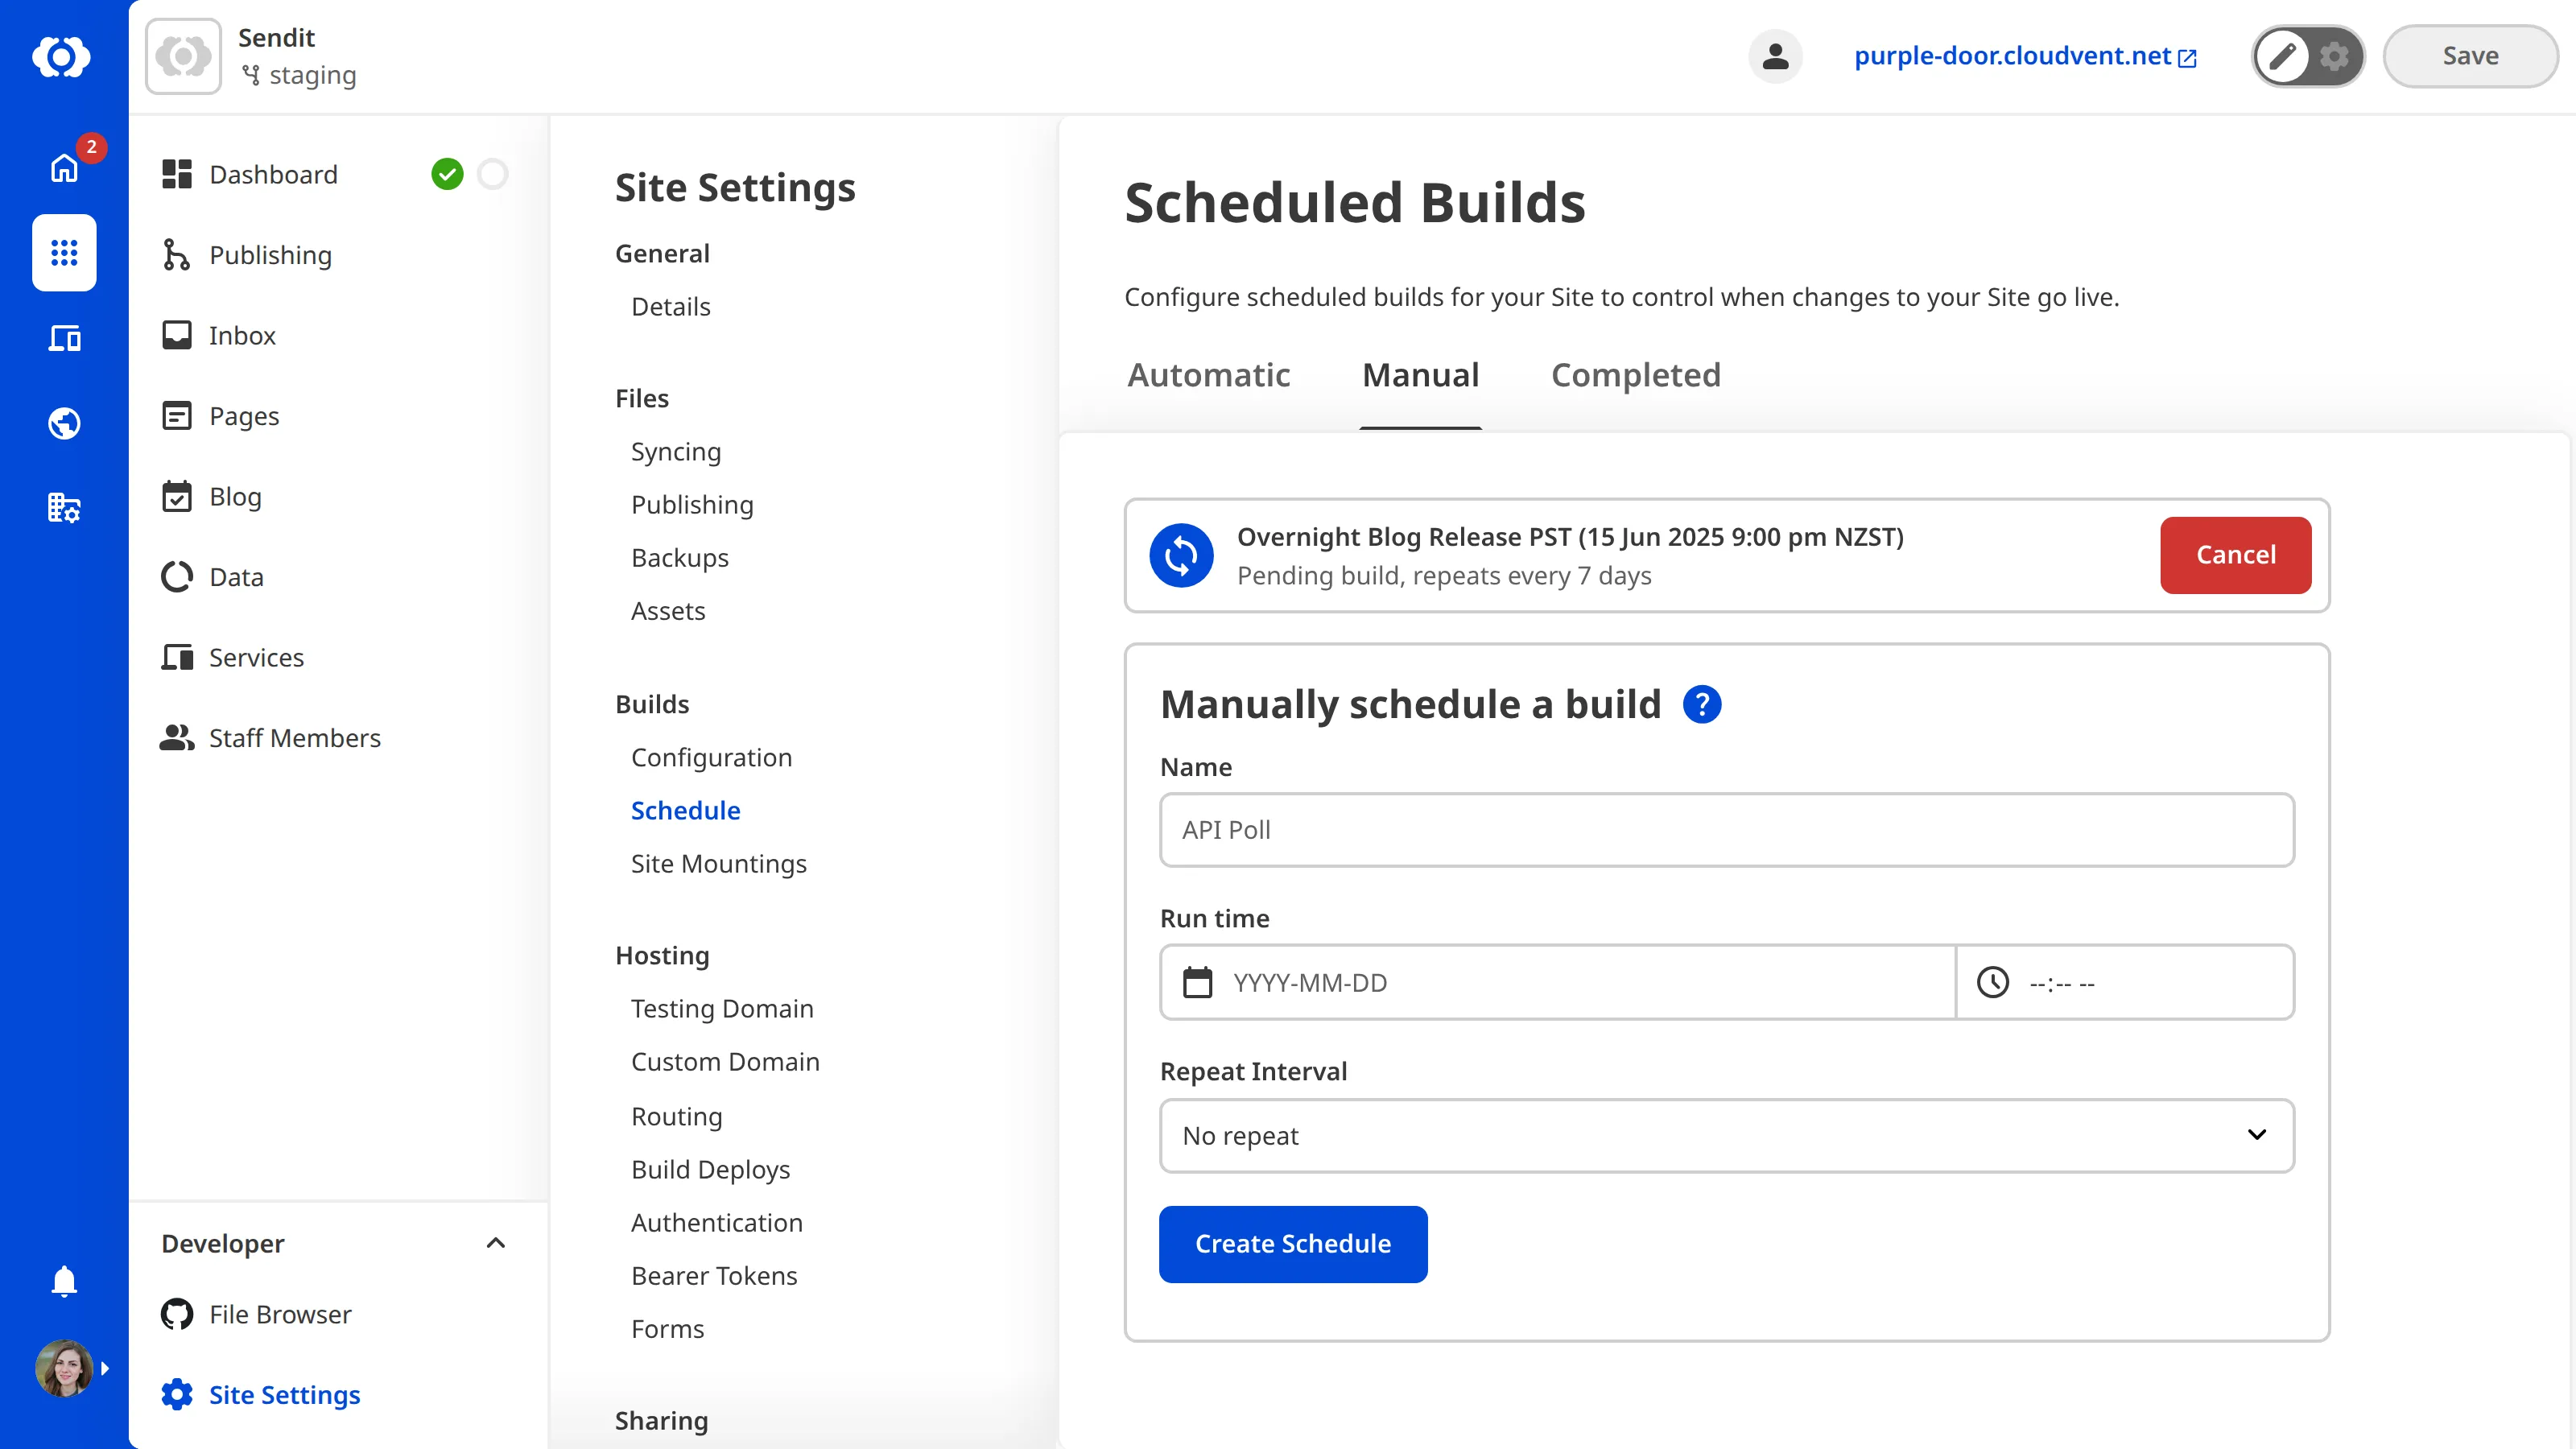The width and height of the screenshot is (2576, 1449).
Task: Select the apps grid icon in sidebar
Action: pyautogui.click(x=63, y=253)
